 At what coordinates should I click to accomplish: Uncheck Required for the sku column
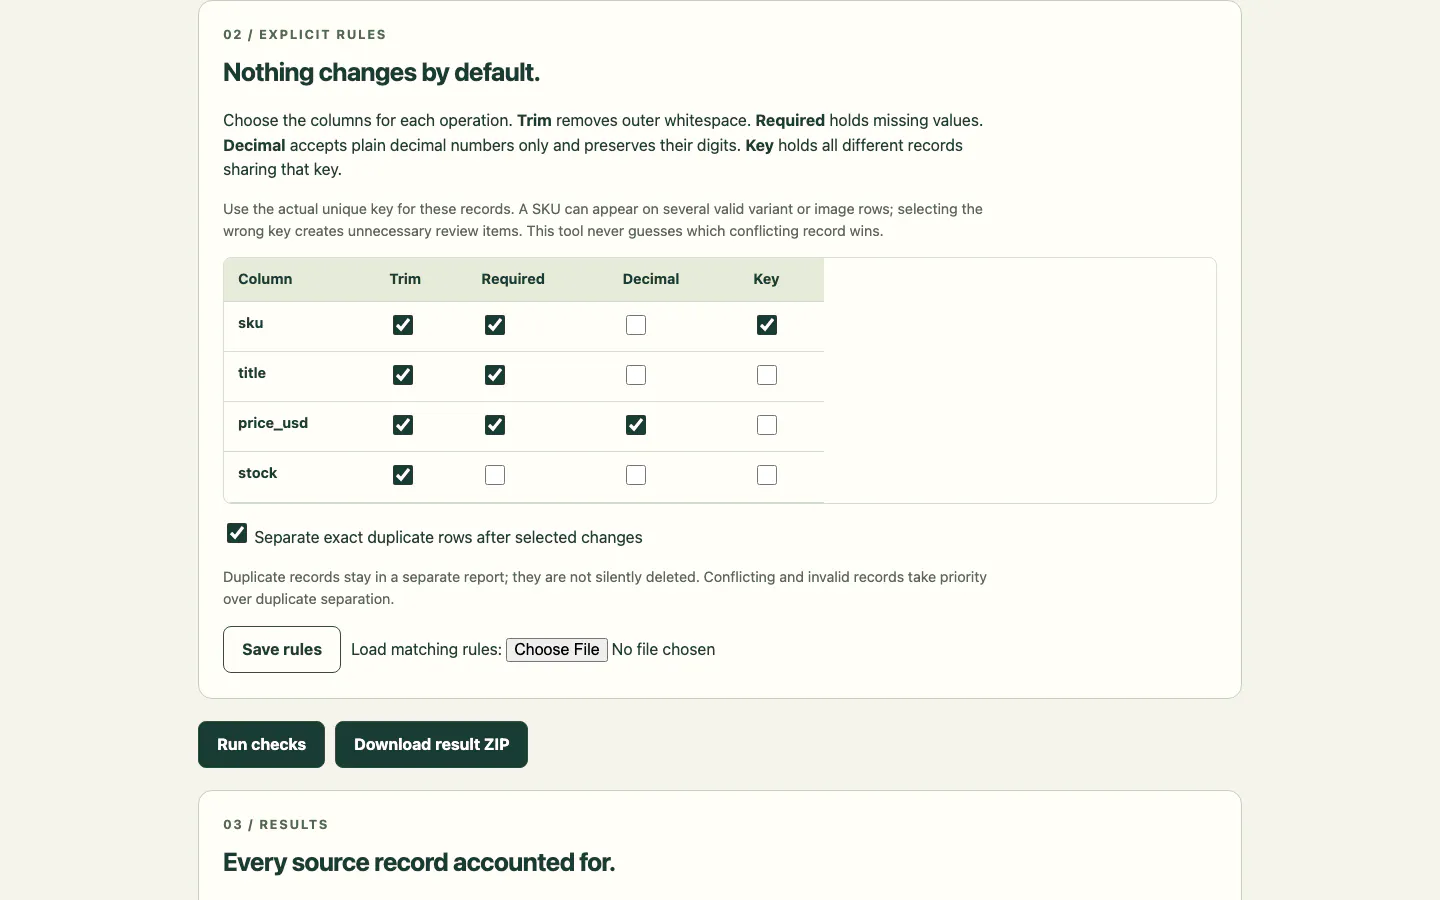point(495,325)
